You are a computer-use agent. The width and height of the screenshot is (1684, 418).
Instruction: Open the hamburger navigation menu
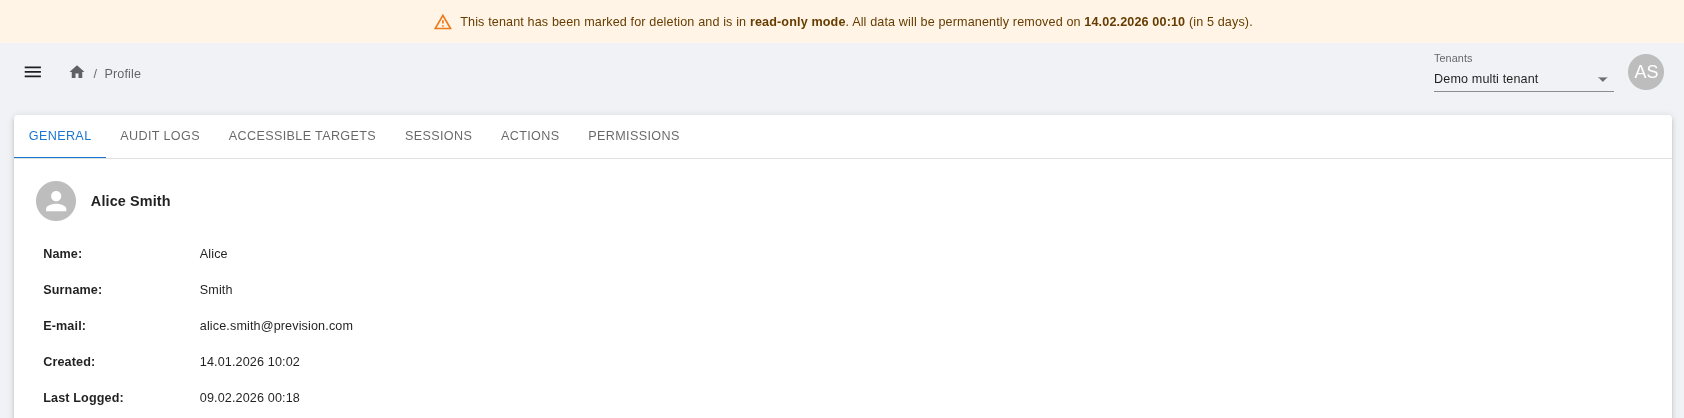coord(33,72)
